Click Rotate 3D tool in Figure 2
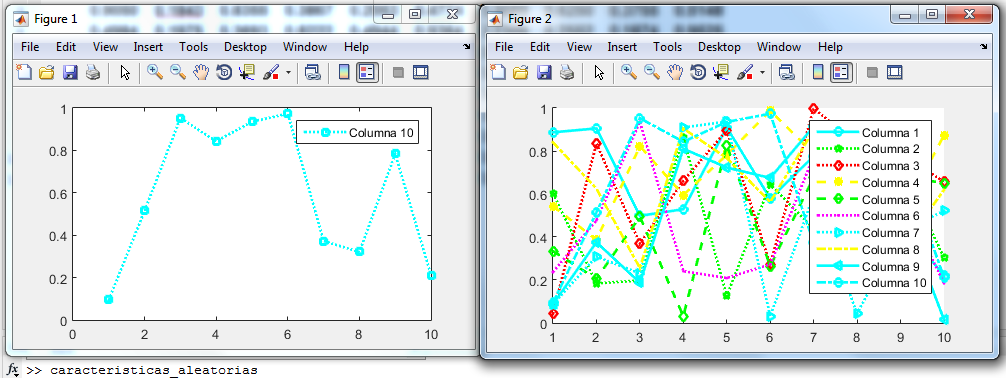Screen dimensions: 1006x378 point(699,73)
